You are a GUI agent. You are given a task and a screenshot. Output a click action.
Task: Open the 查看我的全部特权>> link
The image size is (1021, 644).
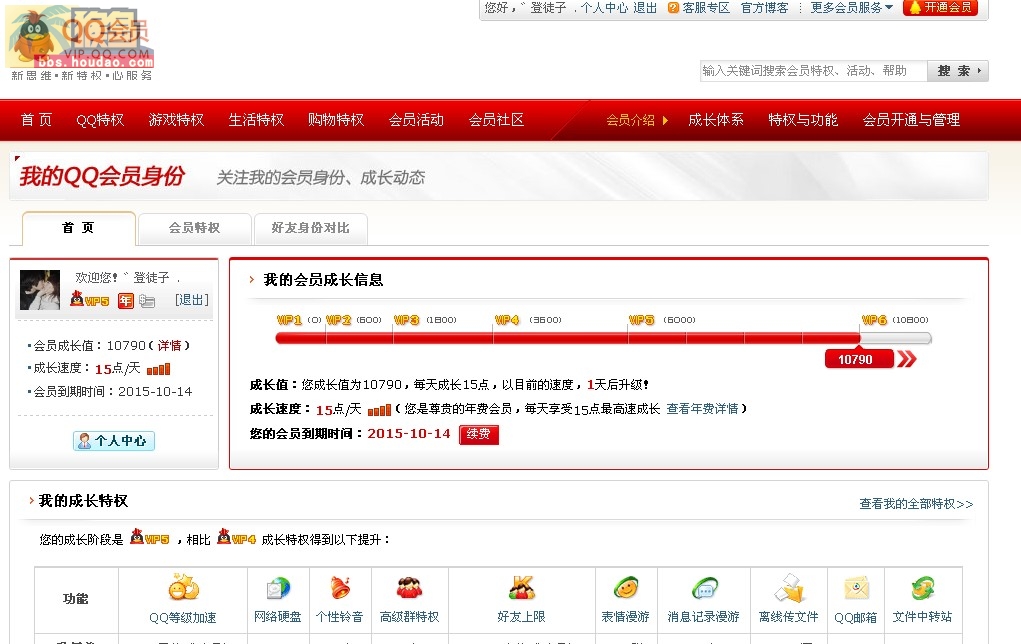point(916,504)
